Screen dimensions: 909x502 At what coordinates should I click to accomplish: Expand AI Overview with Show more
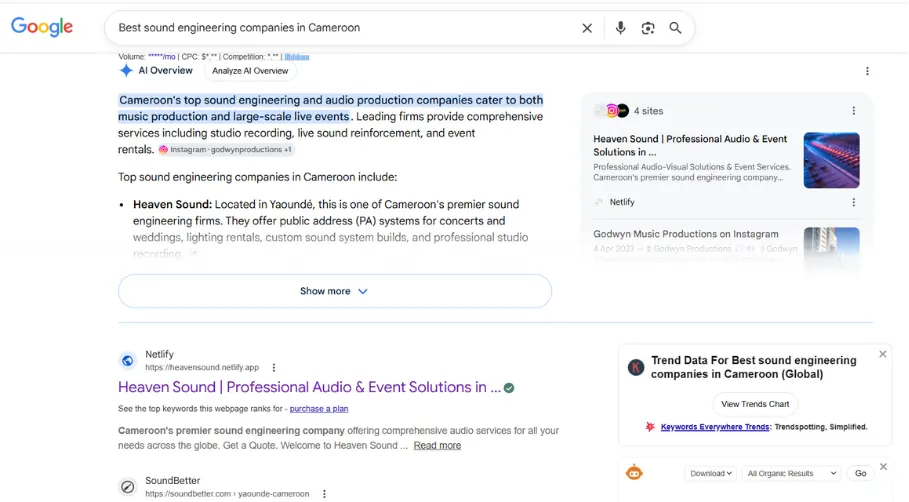pyautogui.click(x=334, y=291)
